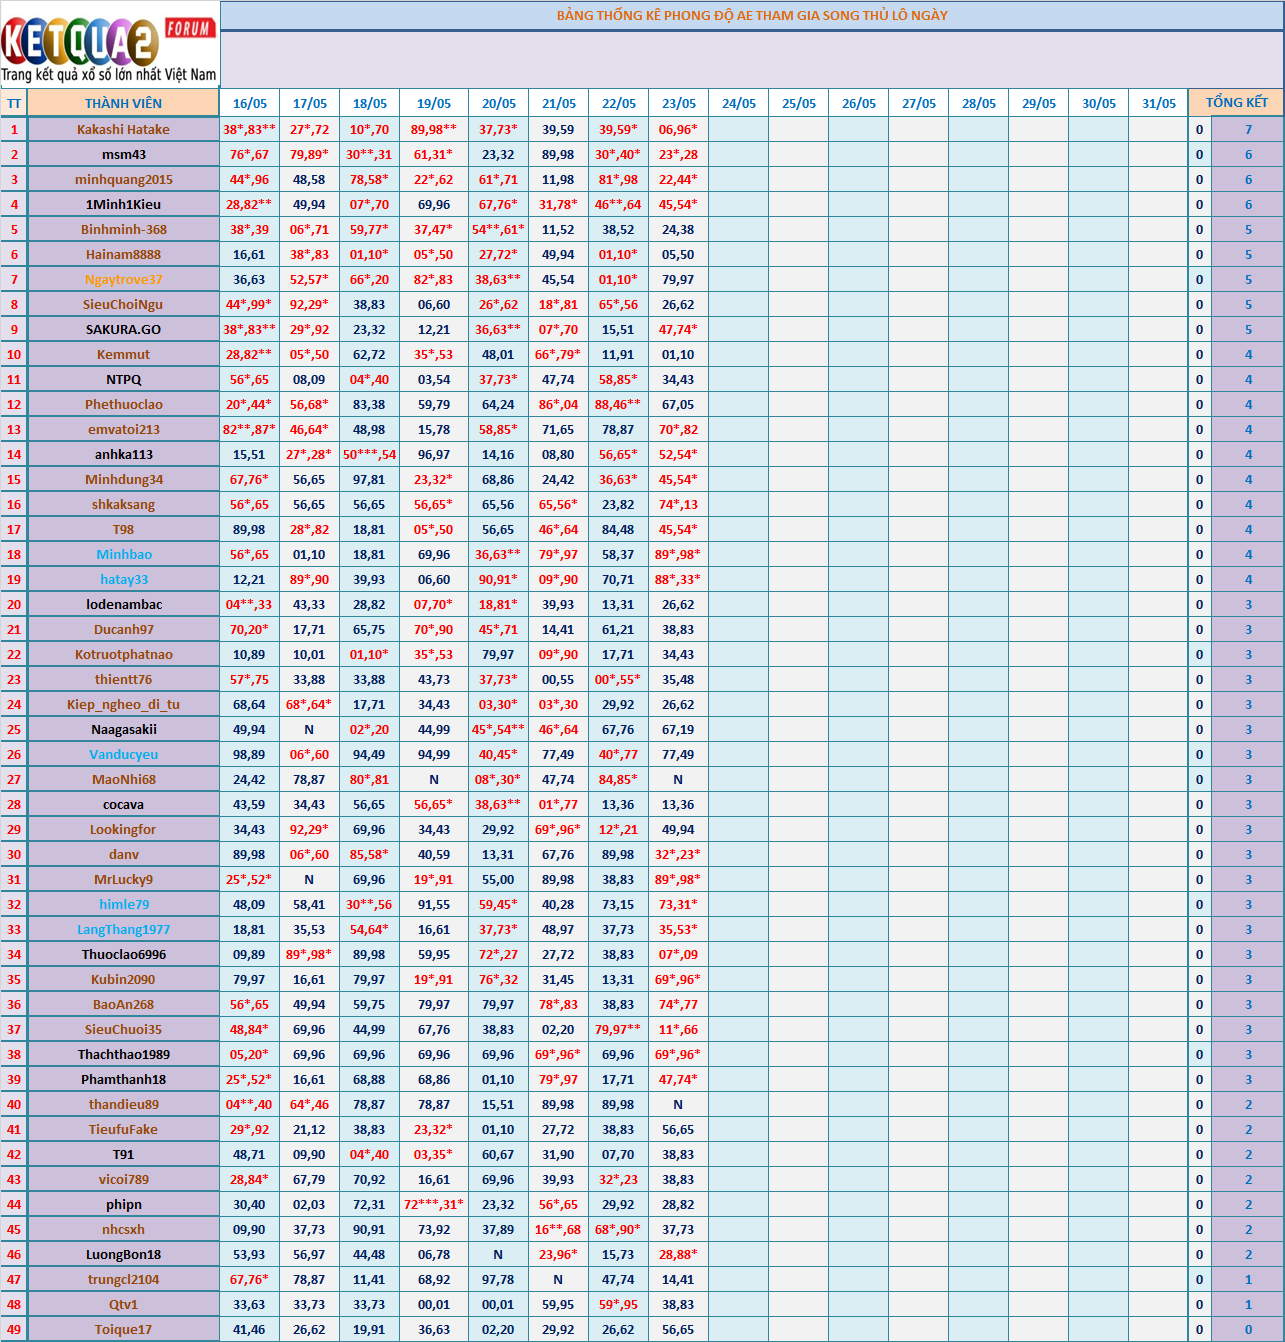
Task: Open member Minhbao's name
Action: (x=123, y=554)
